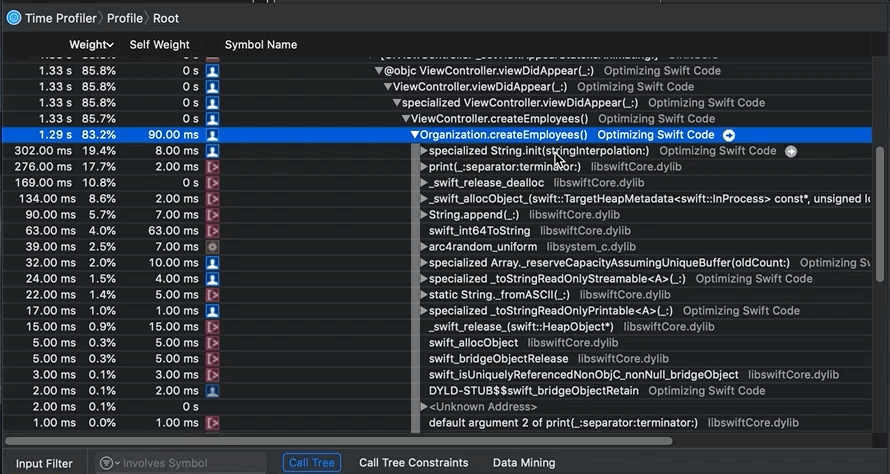Click focus arrow next to Organization.createEmployees()
Screen dimensions: 890x474
[x=729, y=135]
